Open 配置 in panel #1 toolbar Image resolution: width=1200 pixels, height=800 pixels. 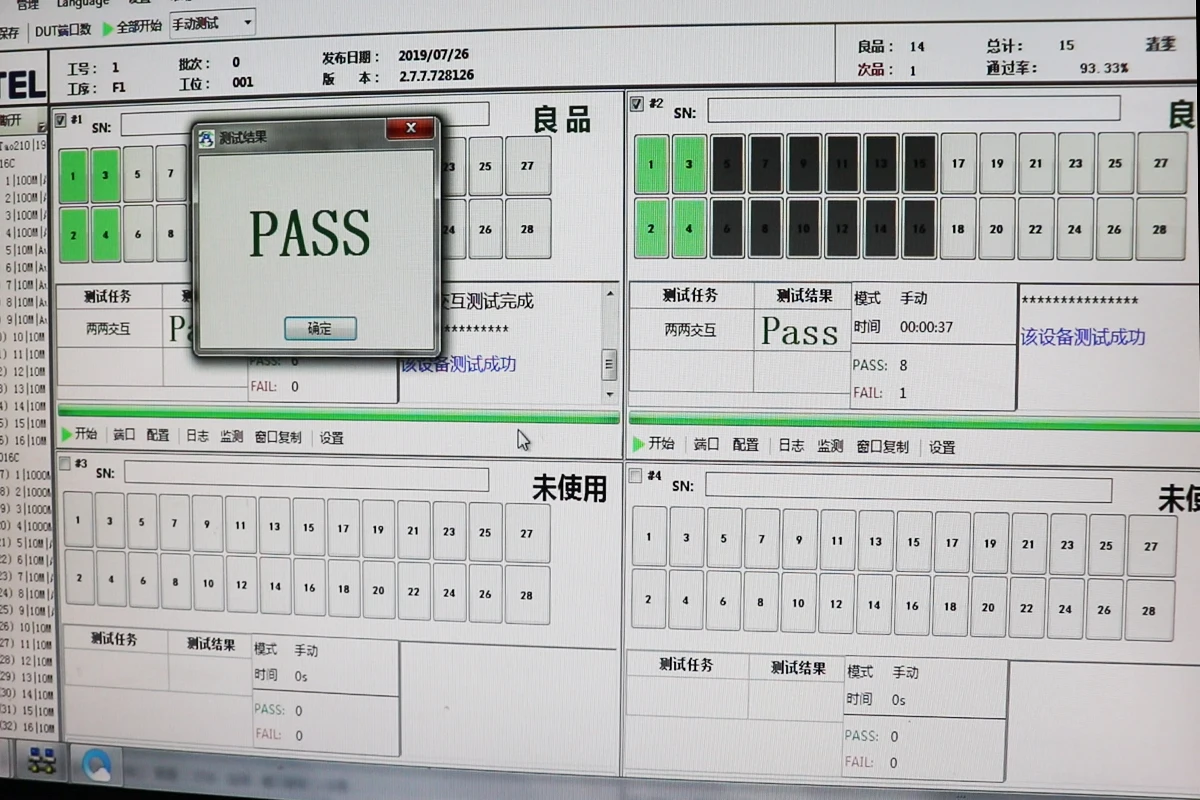[158, 436]
